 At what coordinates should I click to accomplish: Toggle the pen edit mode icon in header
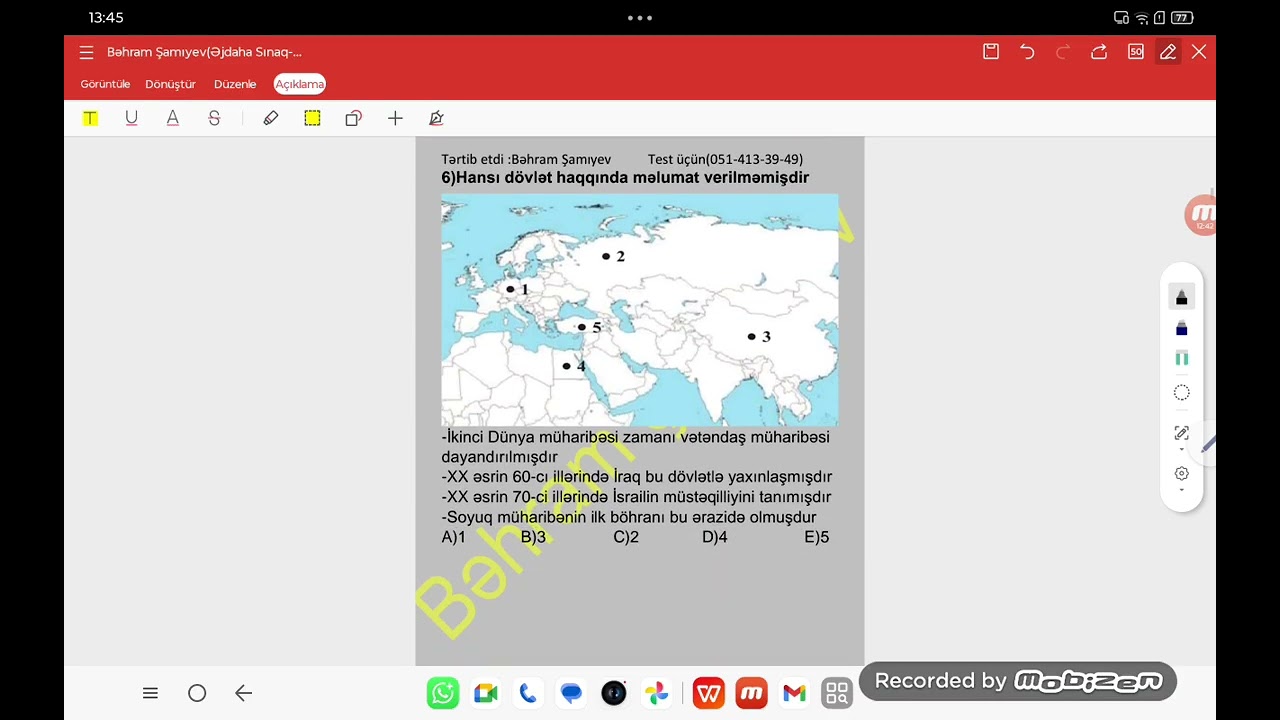point(1168,52)
